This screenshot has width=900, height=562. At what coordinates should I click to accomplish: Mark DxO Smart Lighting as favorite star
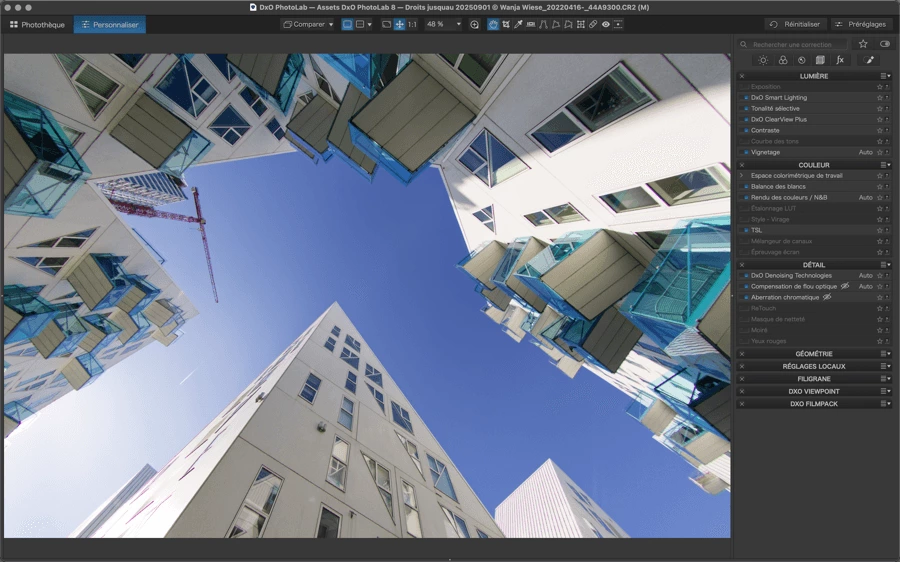tap(879, 98)
